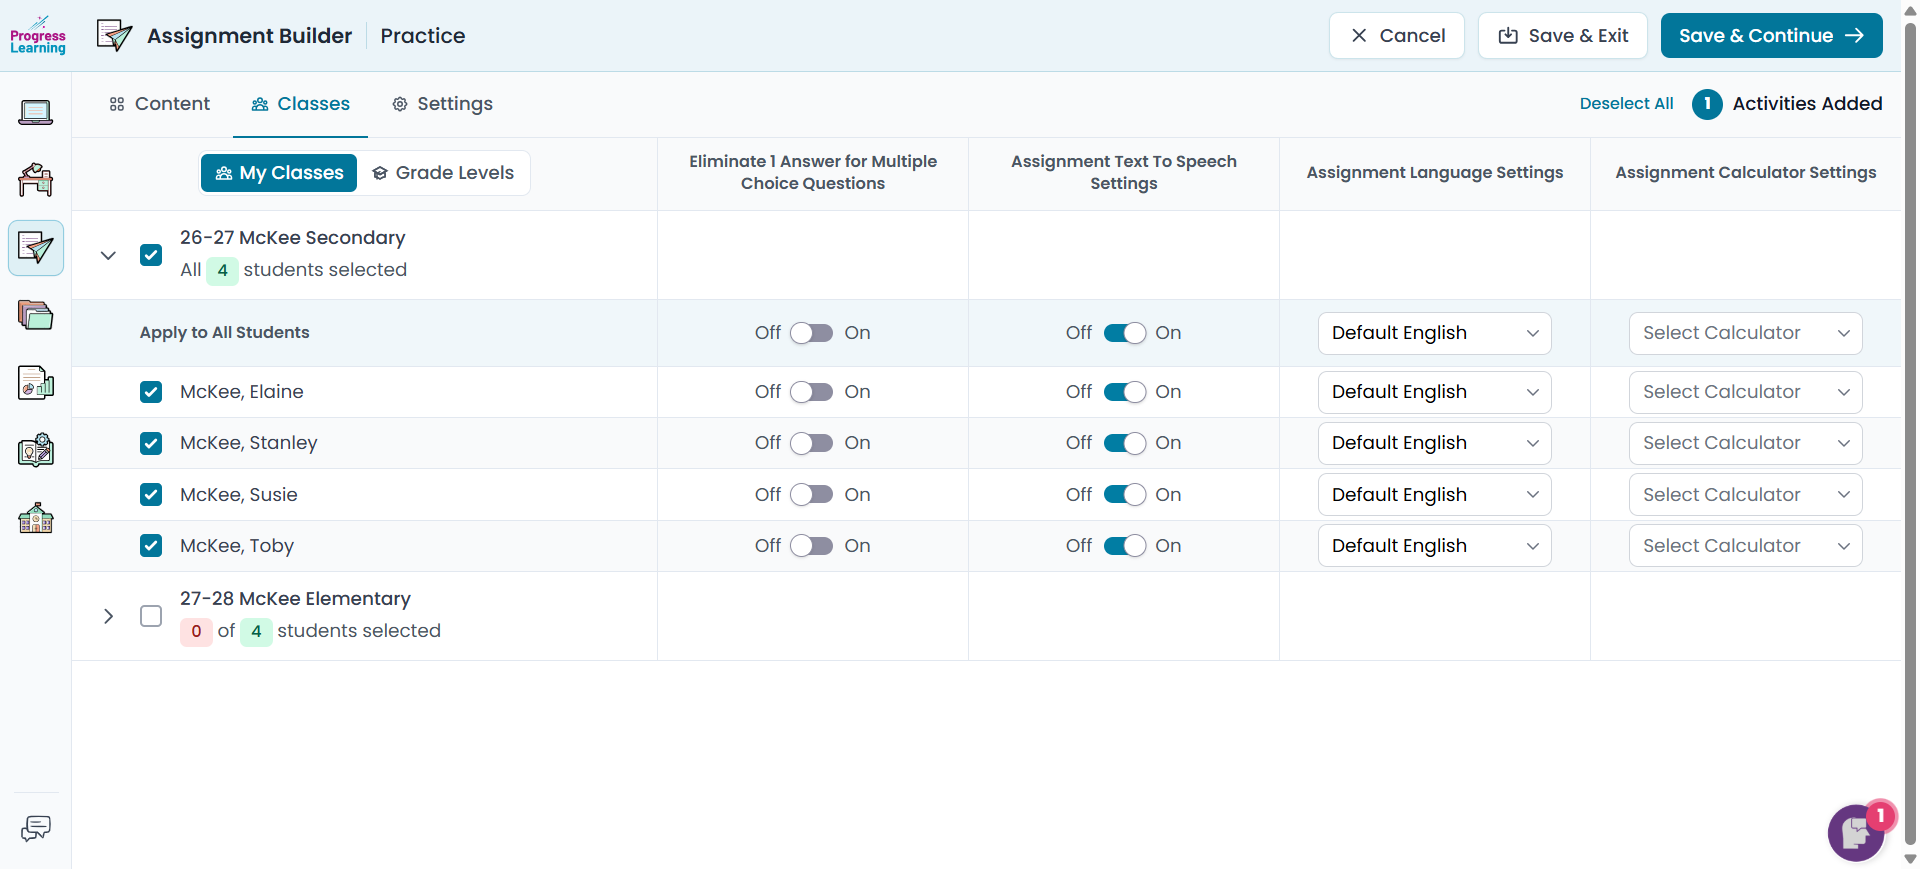This screenshot has height=869, width=1920.
Task: Uncheck McKee, Elaine student checkbox
Action: coord(151,392)
